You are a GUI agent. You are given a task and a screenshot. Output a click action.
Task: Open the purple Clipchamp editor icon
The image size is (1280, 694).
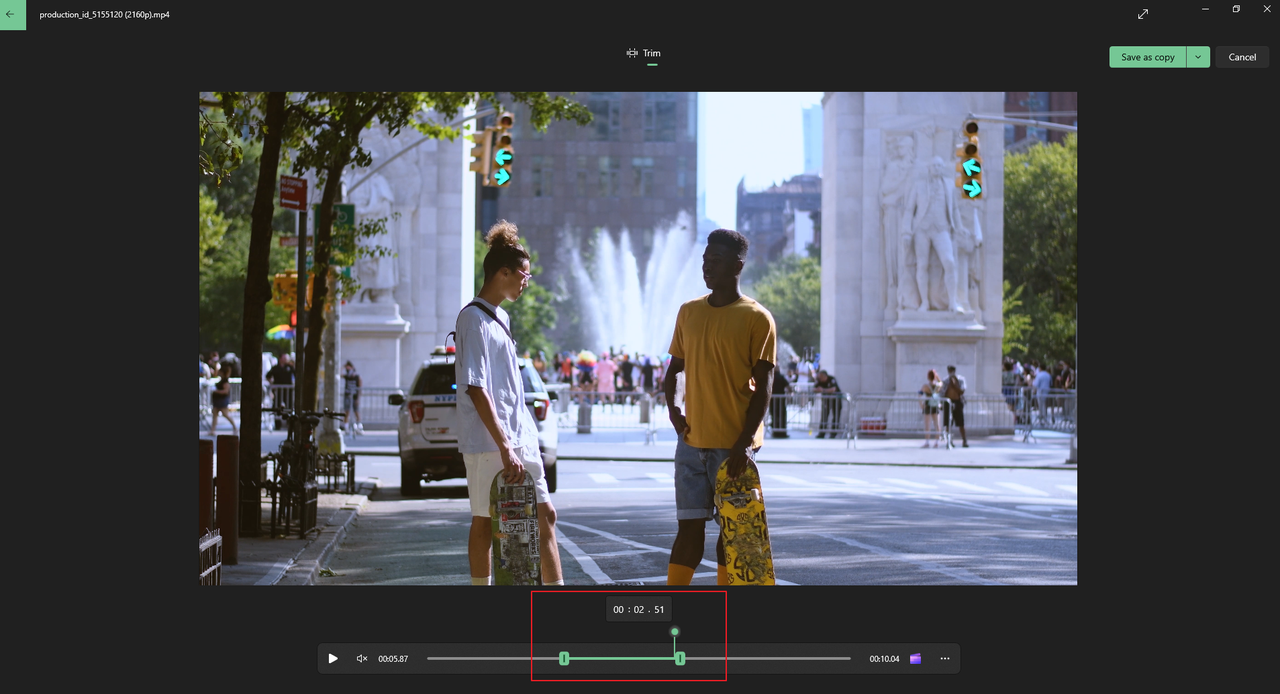[915, 658]
